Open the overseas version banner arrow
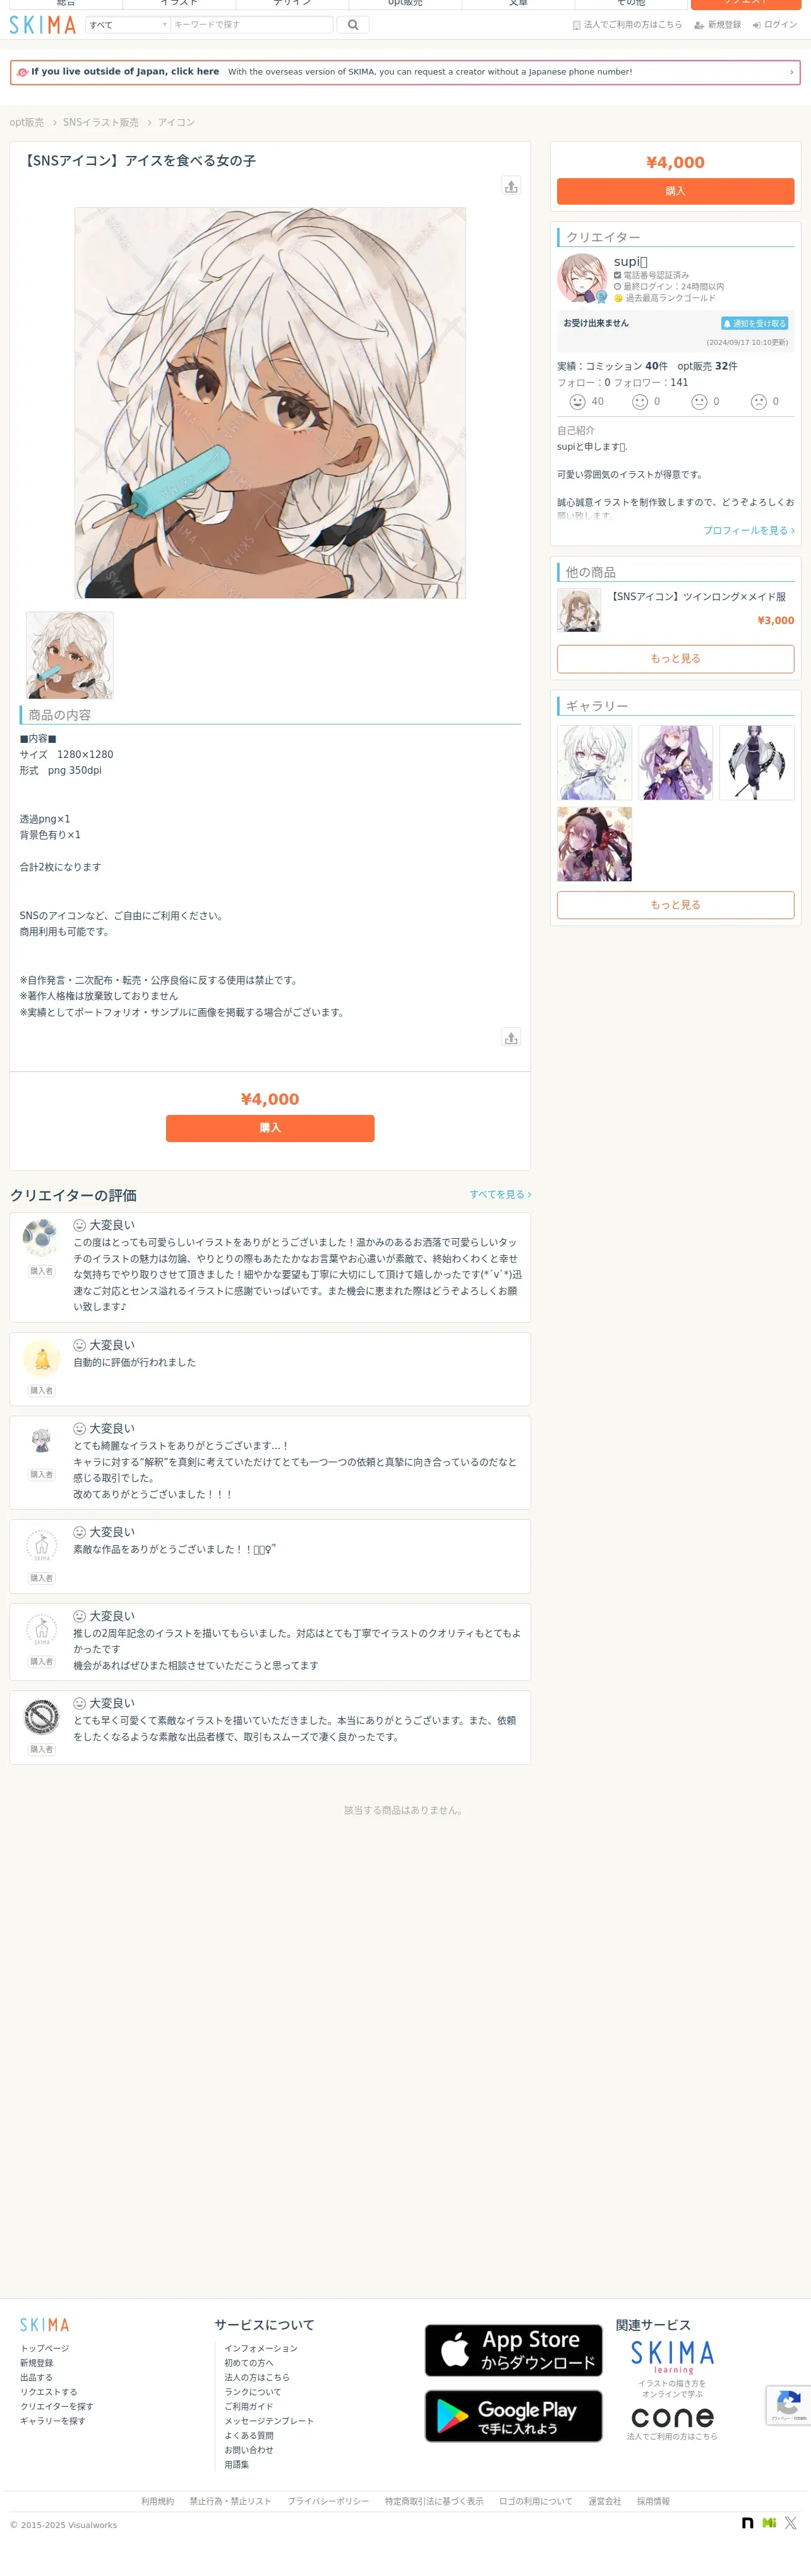This screenshot has width=811, height=2576. (x=792, y=72)
